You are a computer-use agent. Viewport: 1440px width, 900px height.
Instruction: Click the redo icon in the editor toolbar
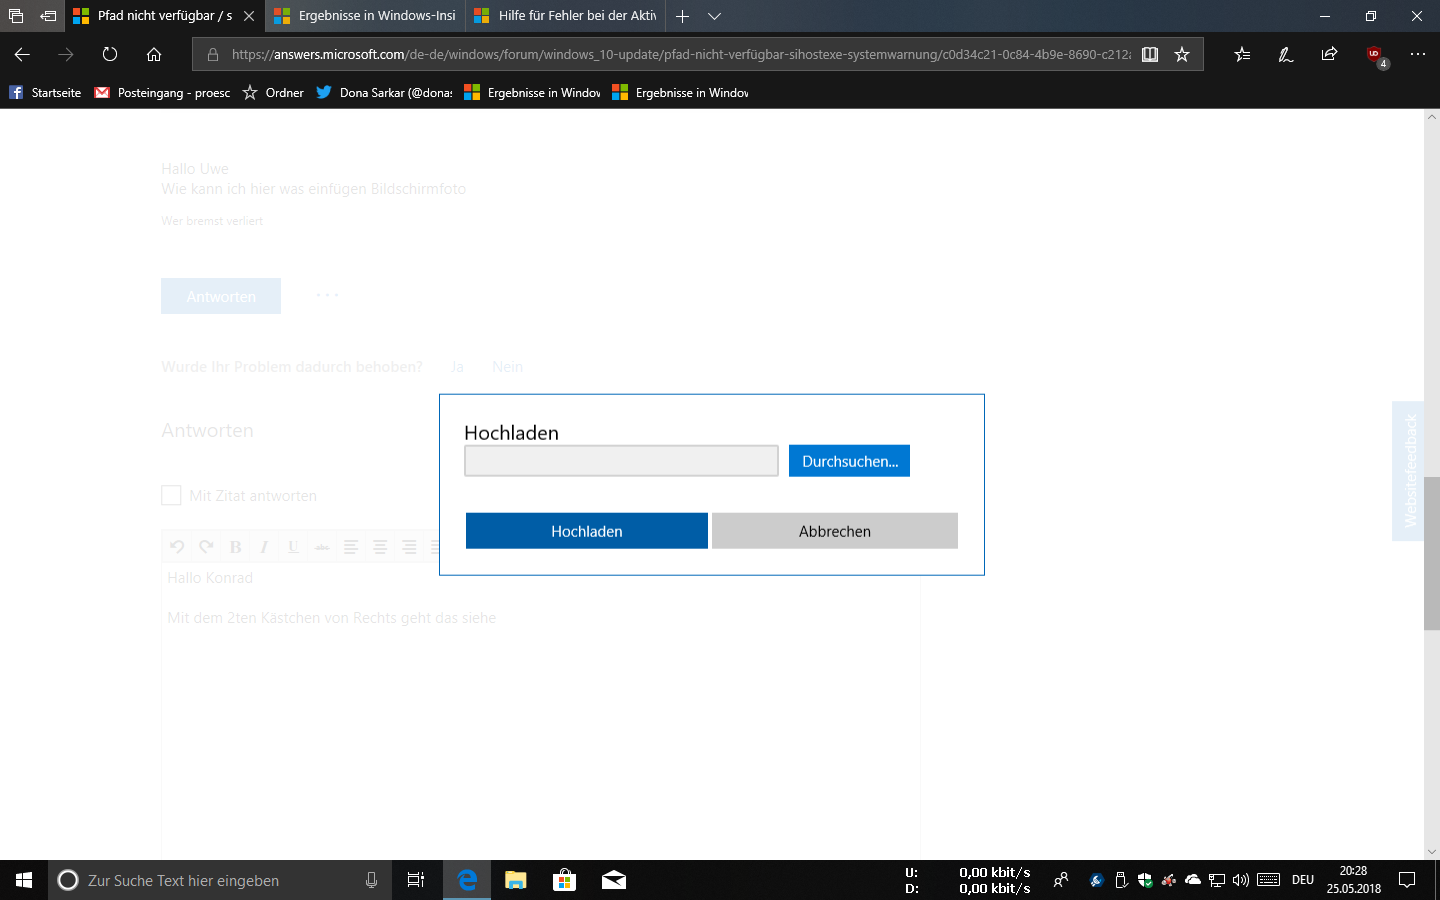(206, 546)
